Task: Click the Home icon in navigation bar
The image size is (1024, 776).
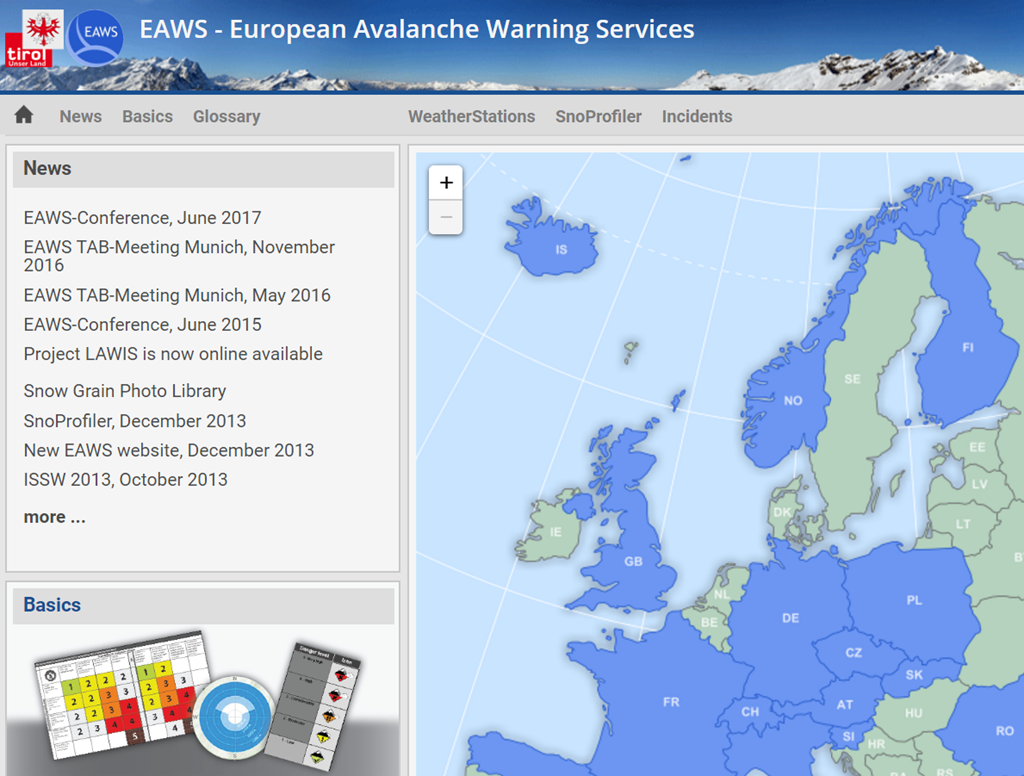Action: 24,115
